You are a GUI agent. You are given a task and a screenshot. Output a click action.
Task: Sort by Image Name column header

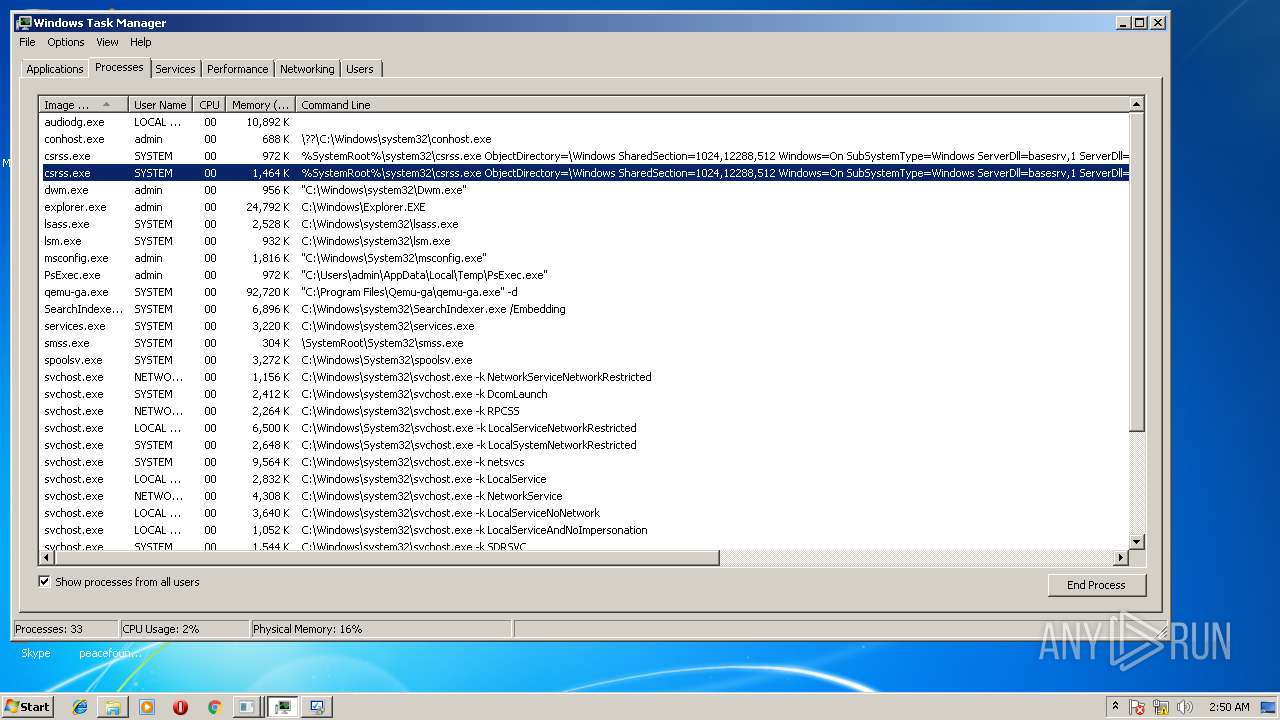tap(84, 105)
